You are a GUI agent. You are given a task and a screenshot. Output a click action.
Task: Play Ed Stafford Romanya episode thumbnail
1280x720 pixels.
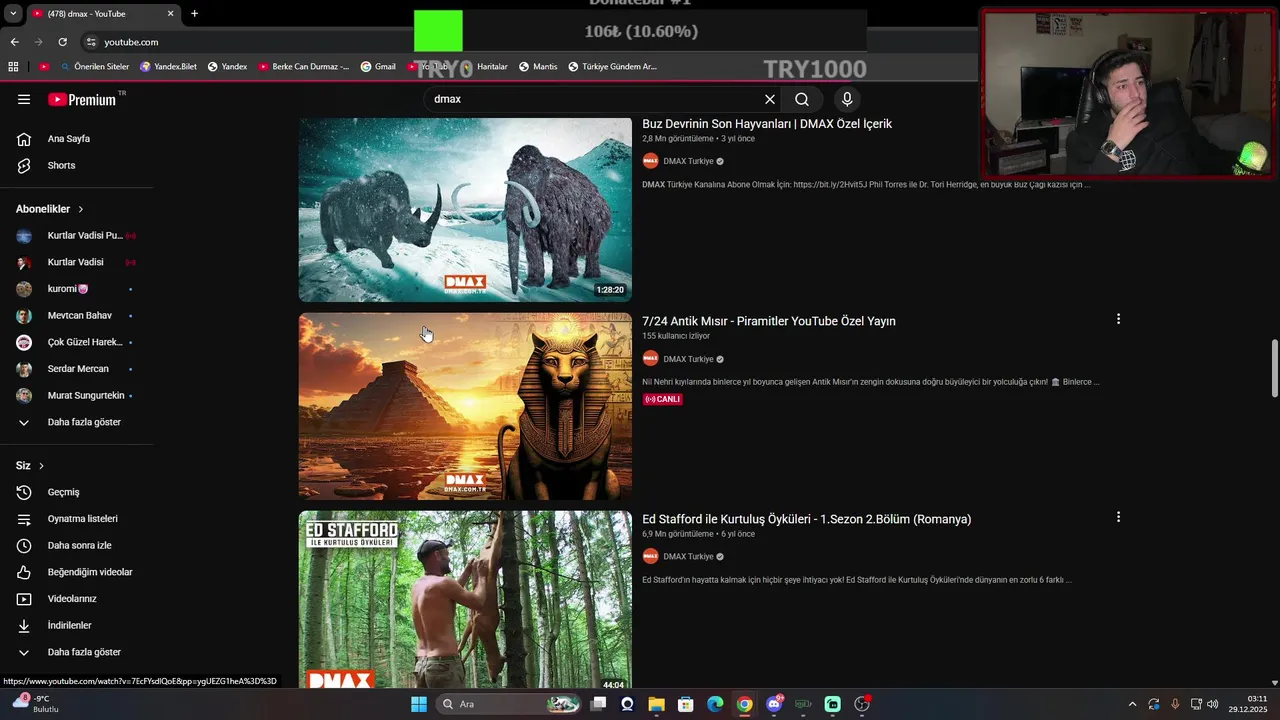465,601
